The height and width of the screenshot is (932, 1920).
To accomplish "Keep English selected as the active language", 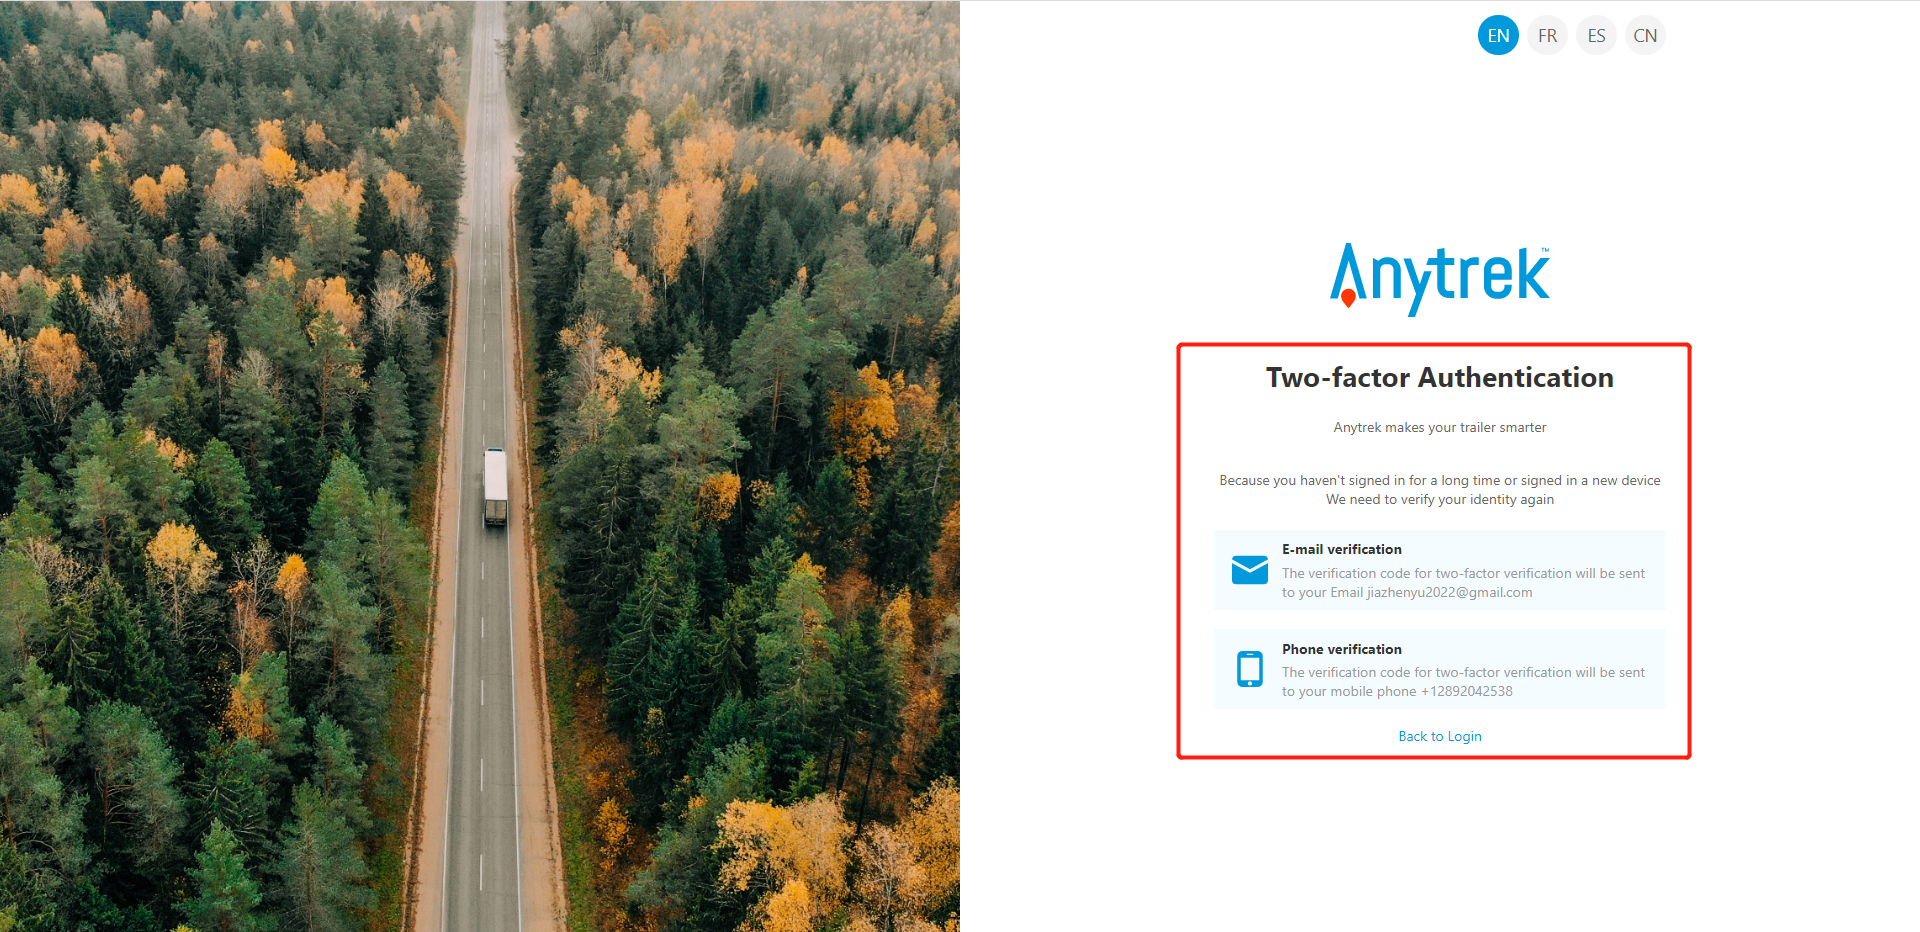I will point(1498,35).
